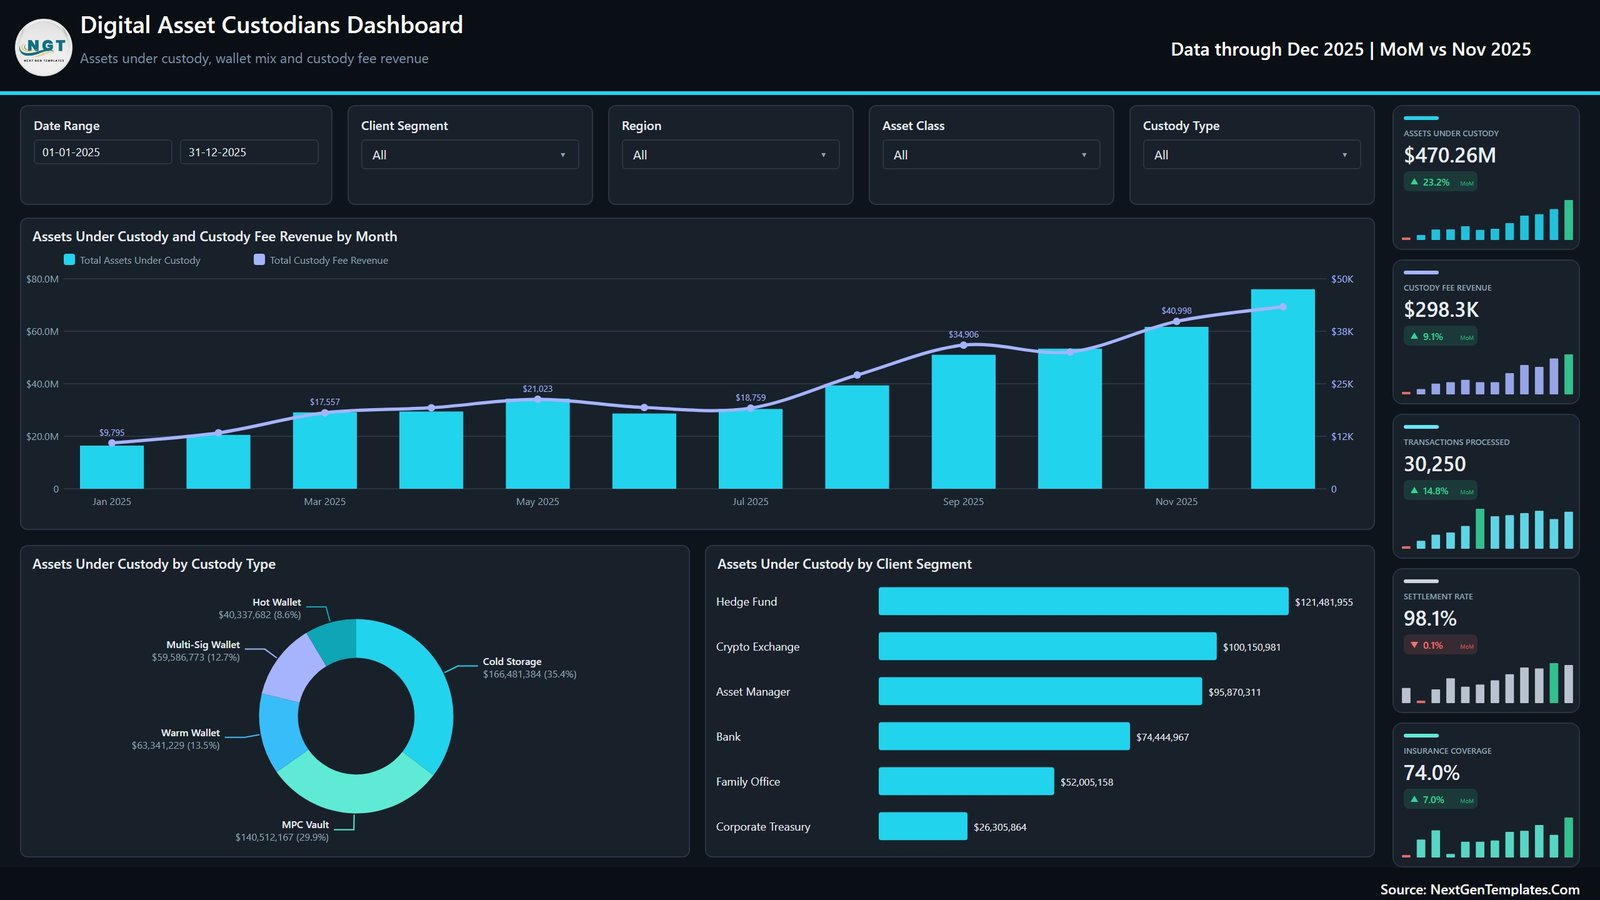Select the Insurance Coverage 74.0% value
This screenshot has width=1600, height=900.
pos(1432,773)
